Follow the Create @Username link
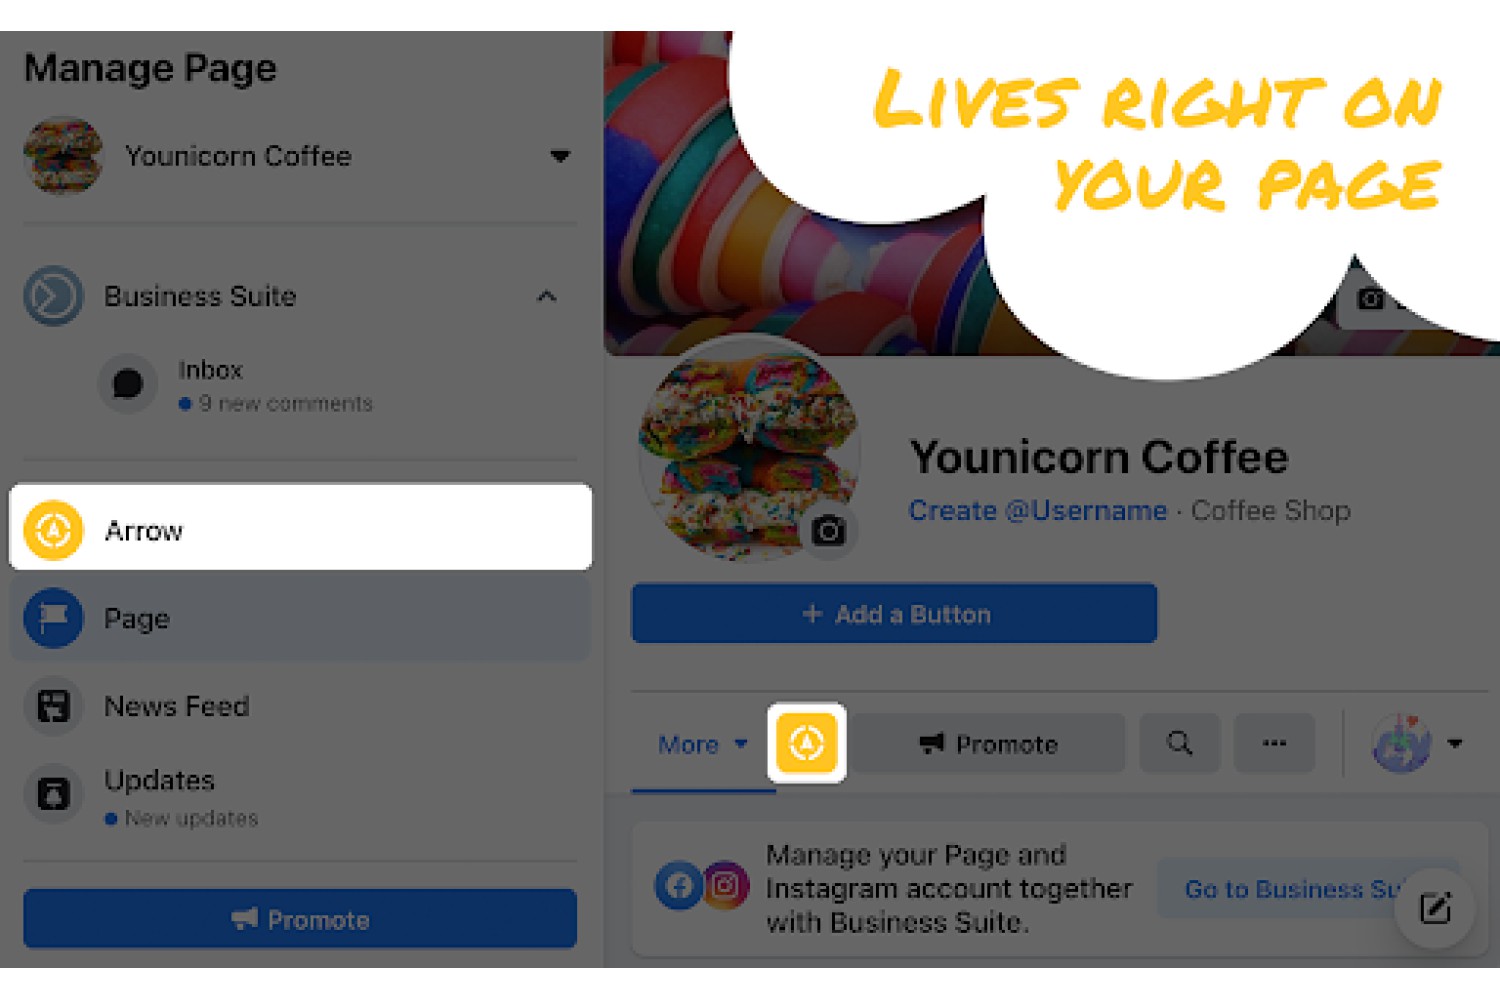This screenshot has height=1000, width=1500. 1038,511
